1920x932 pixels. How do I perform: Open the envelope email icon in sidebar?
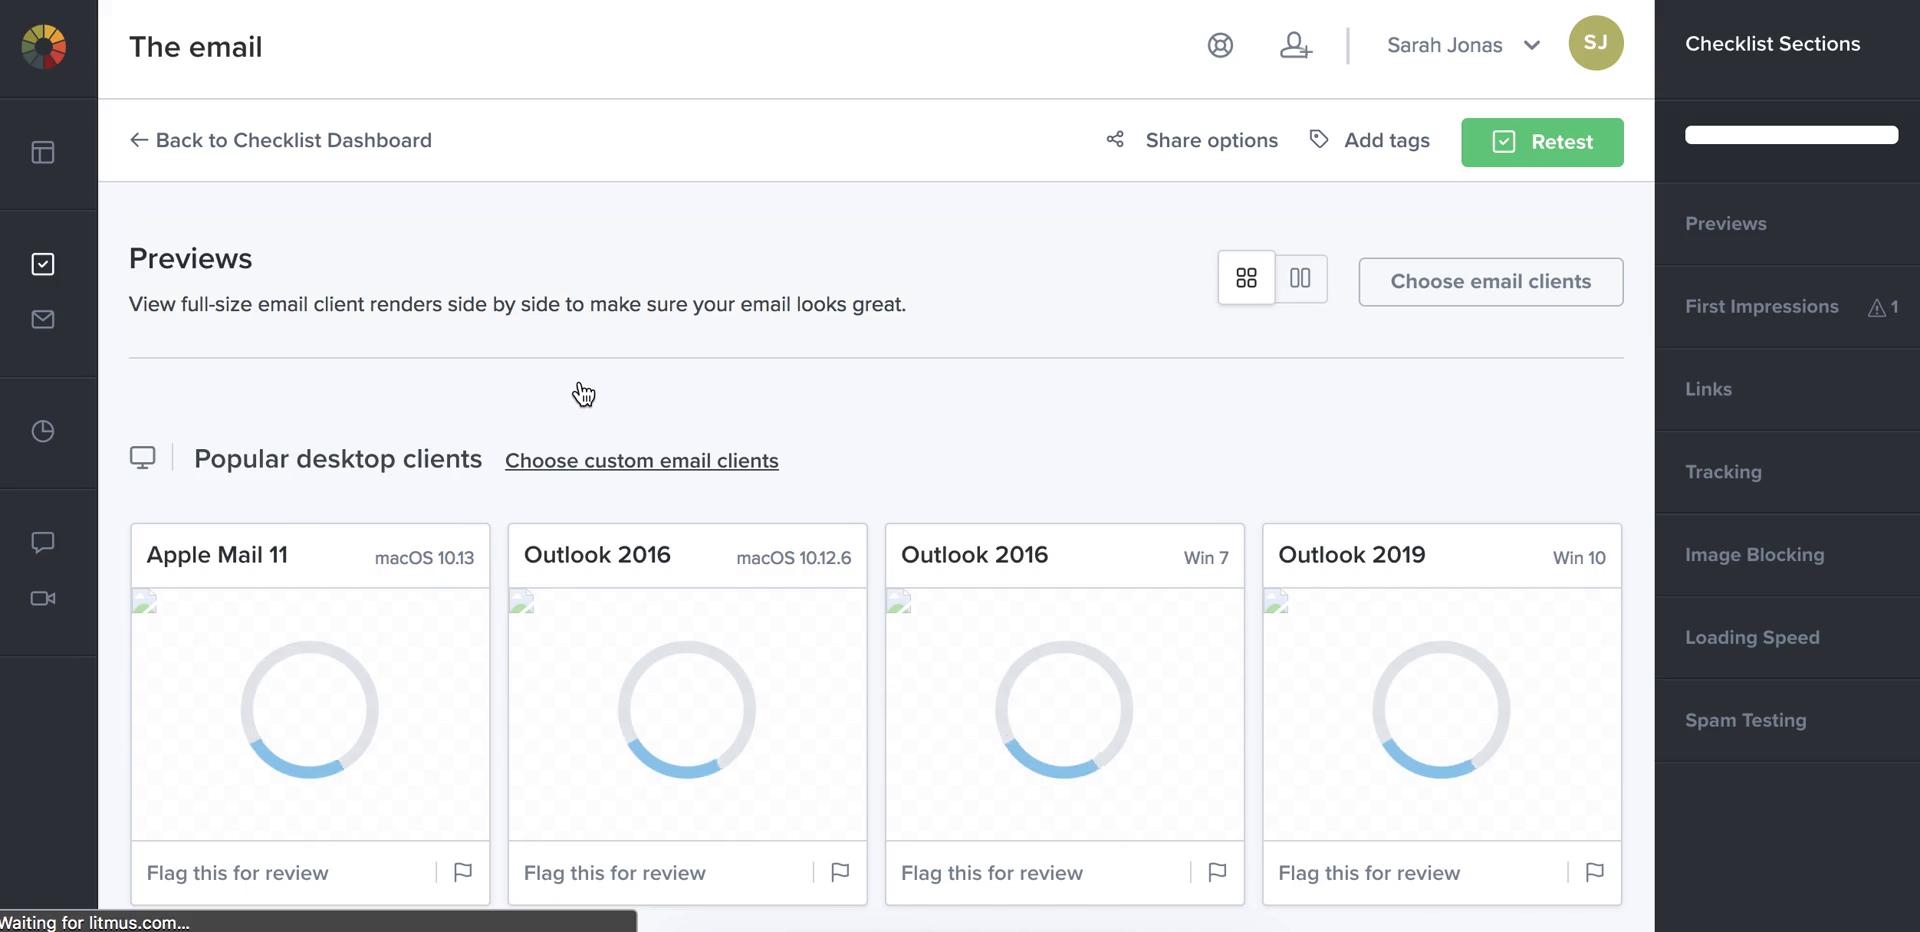[43, 320]
